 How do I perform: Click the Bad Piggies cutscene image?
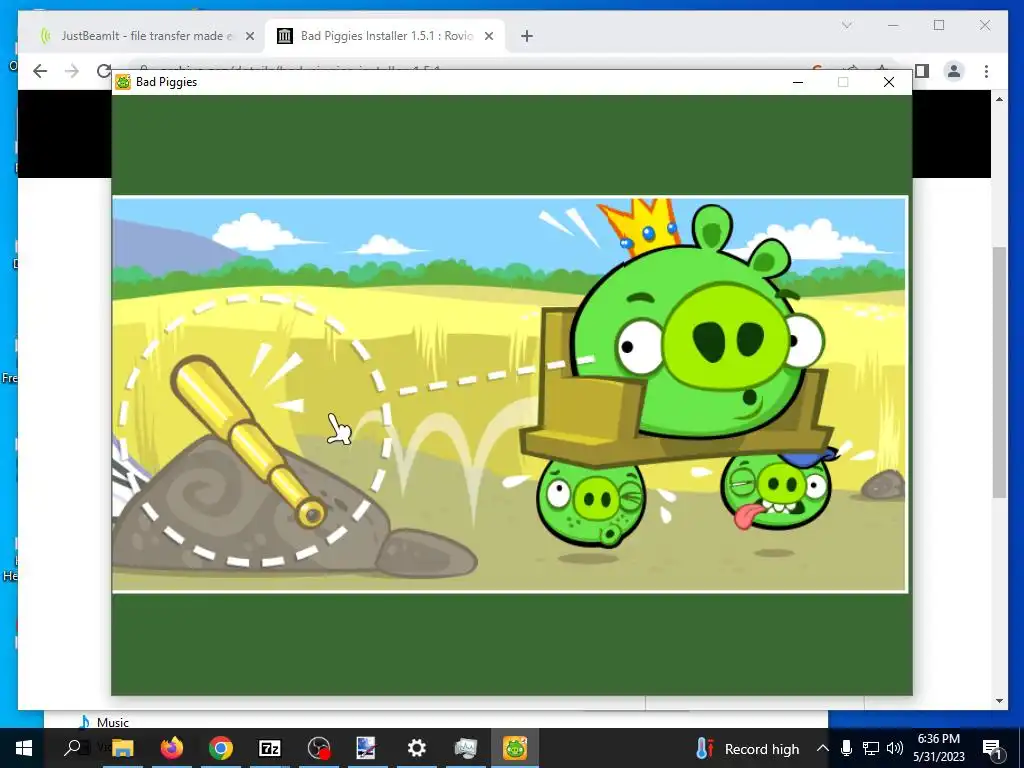pyautogui.click(x=509, y=394)
